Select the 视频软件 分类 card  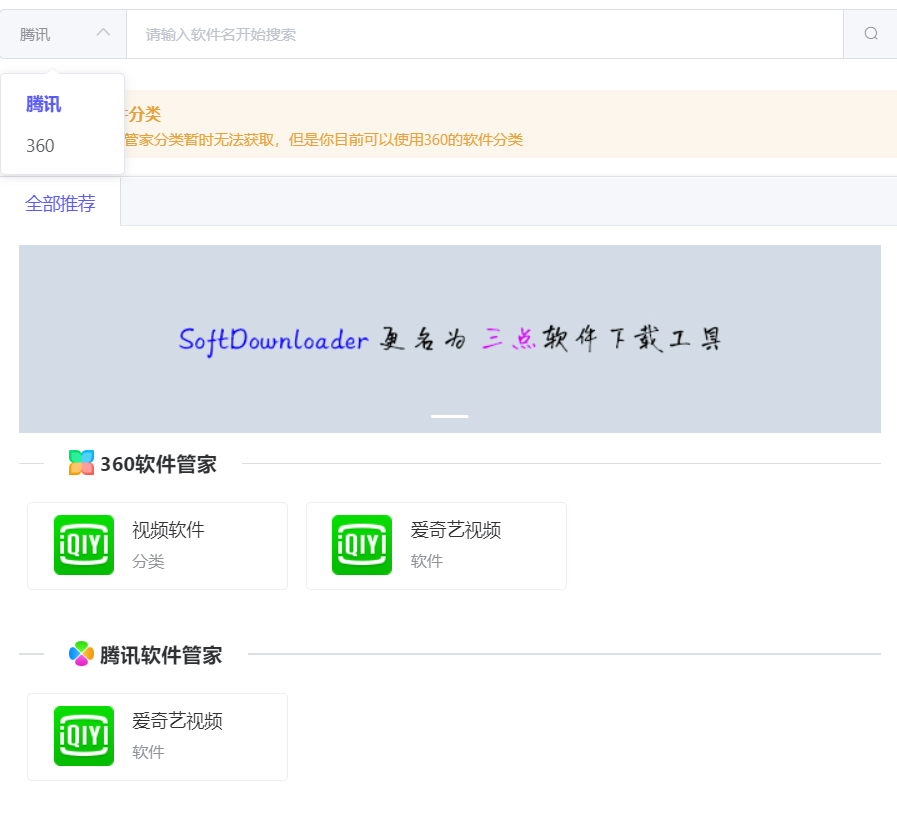click(x=157, y=545)
